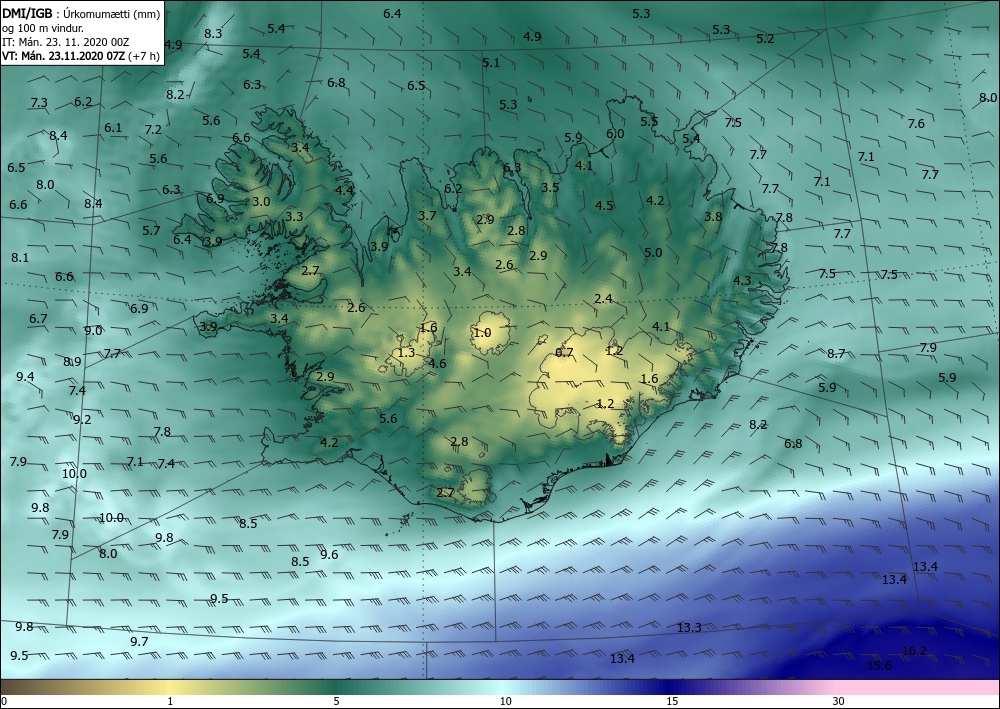
Task: Click the 2.4 value in the highlands
Action: pos(603,298)
